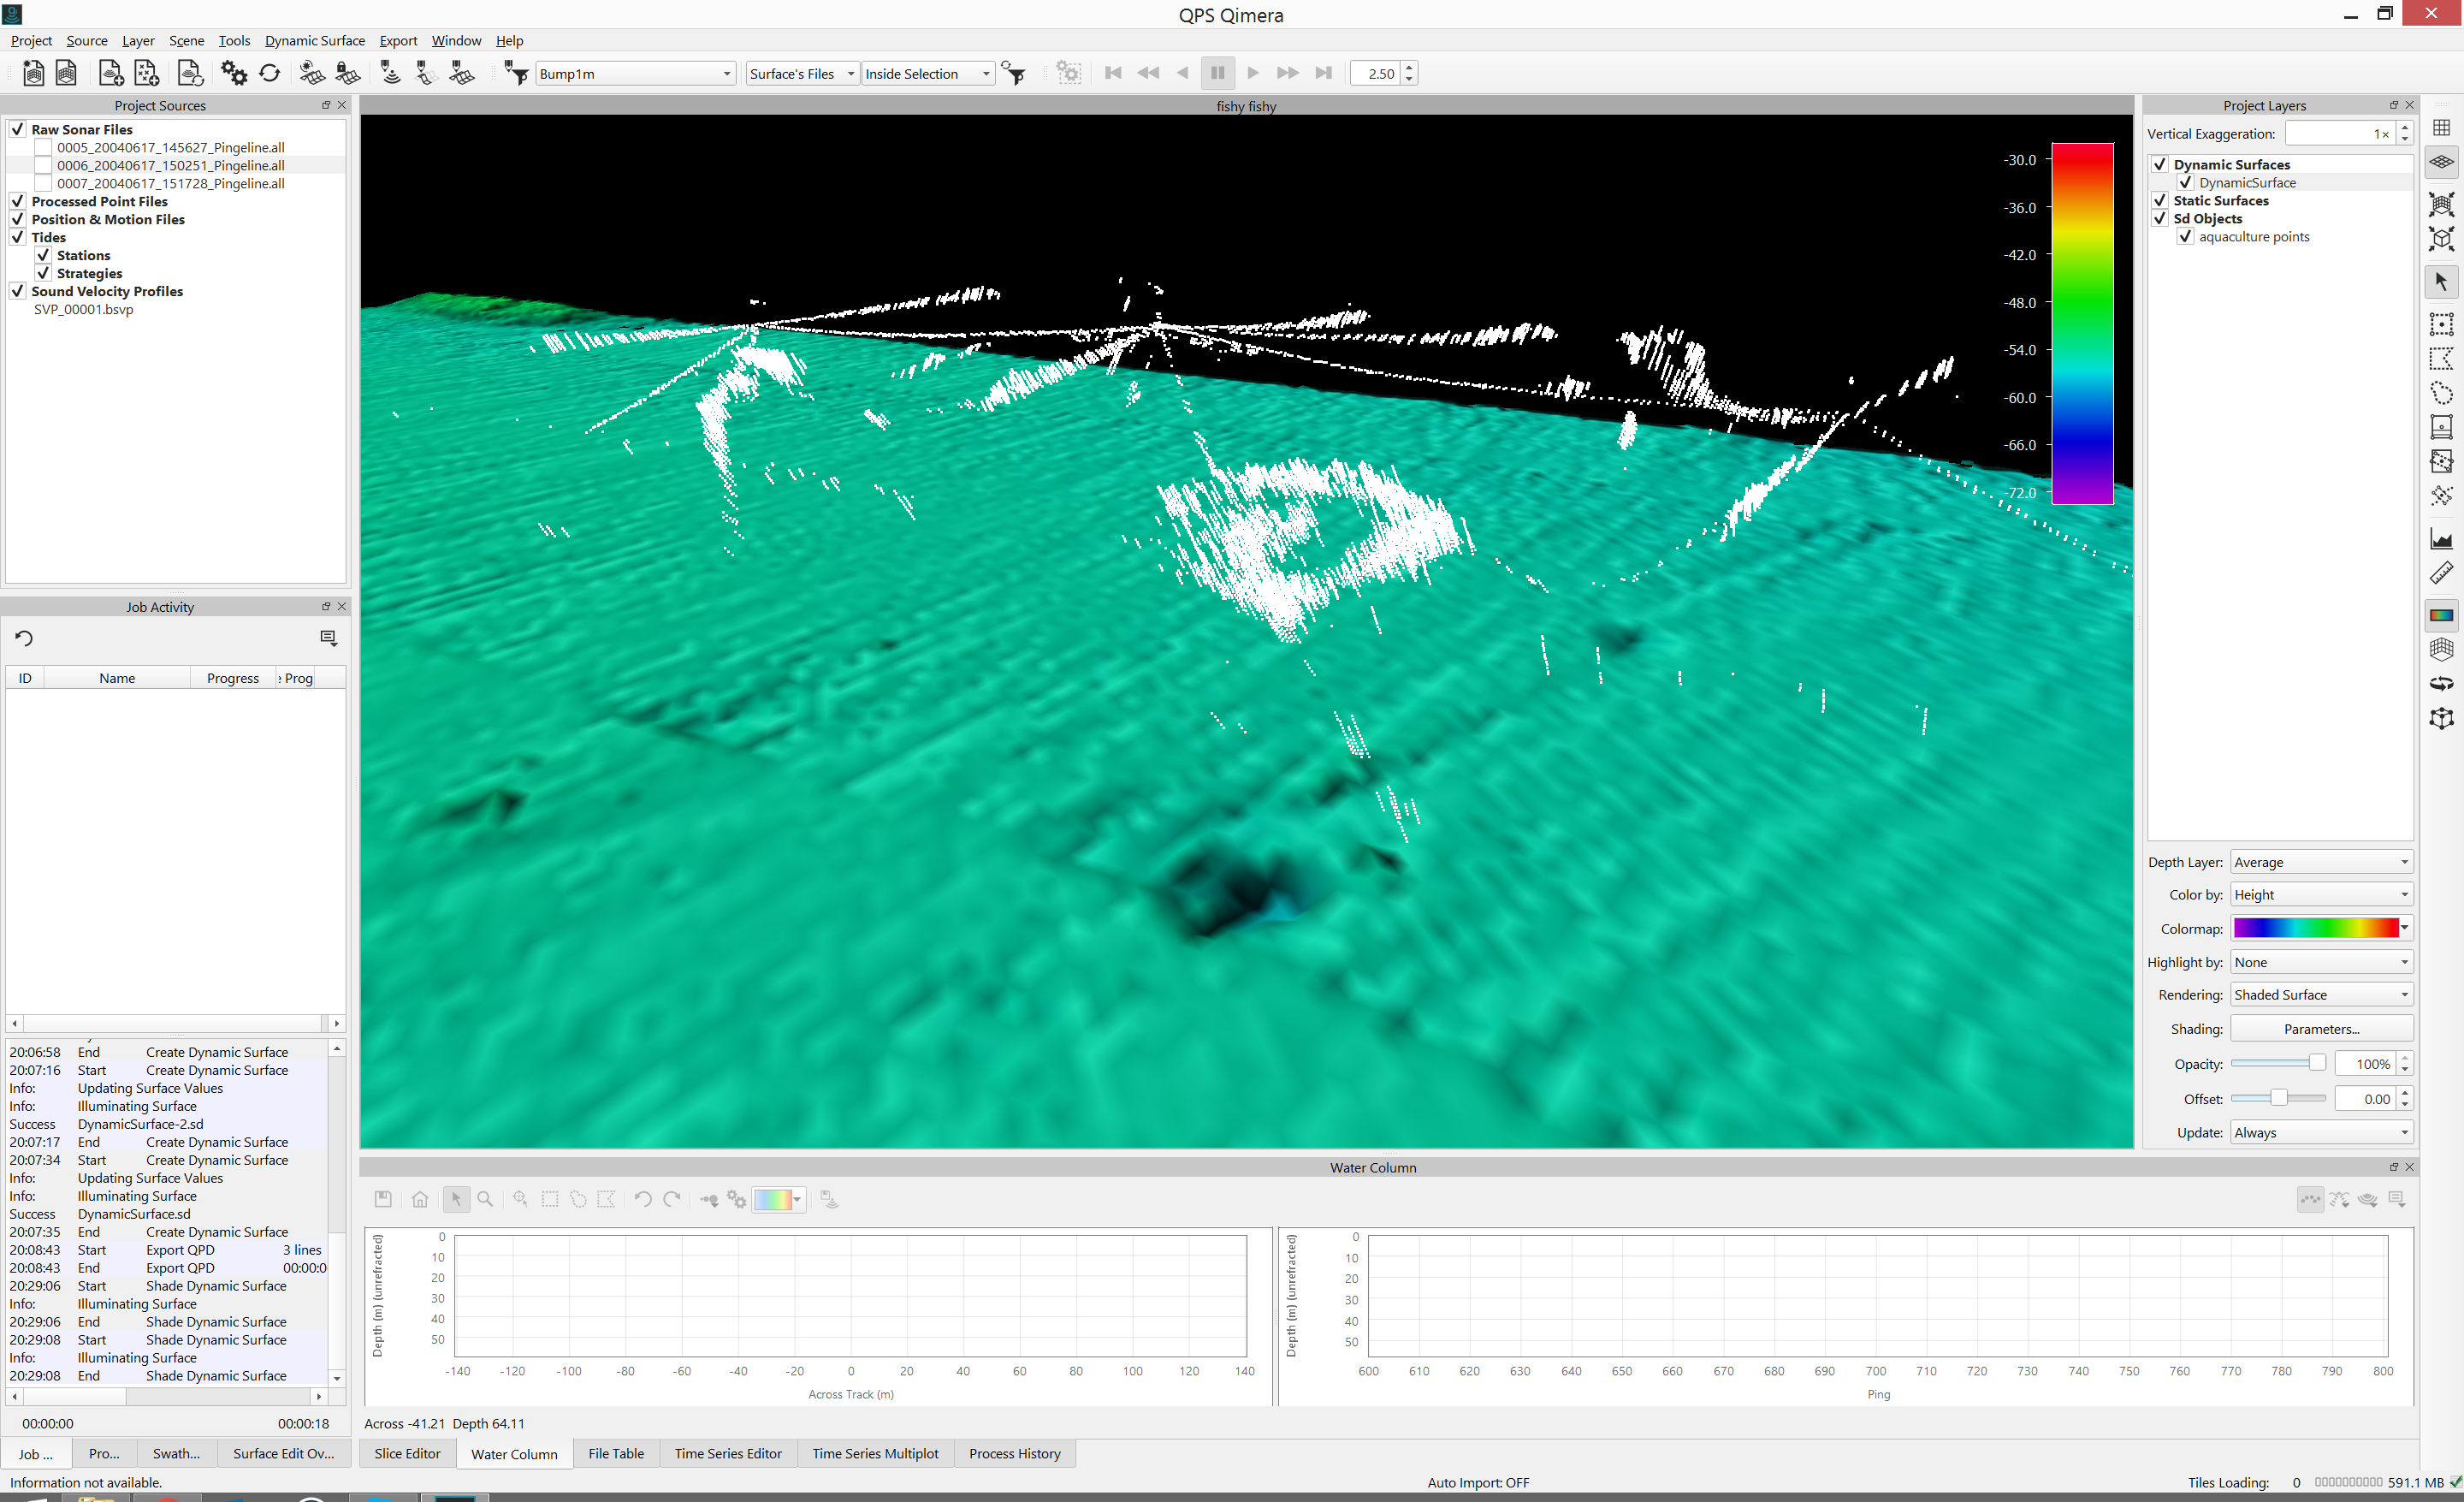
Task: Click the Shading Parameters button
Action: pos(2320,1029)
